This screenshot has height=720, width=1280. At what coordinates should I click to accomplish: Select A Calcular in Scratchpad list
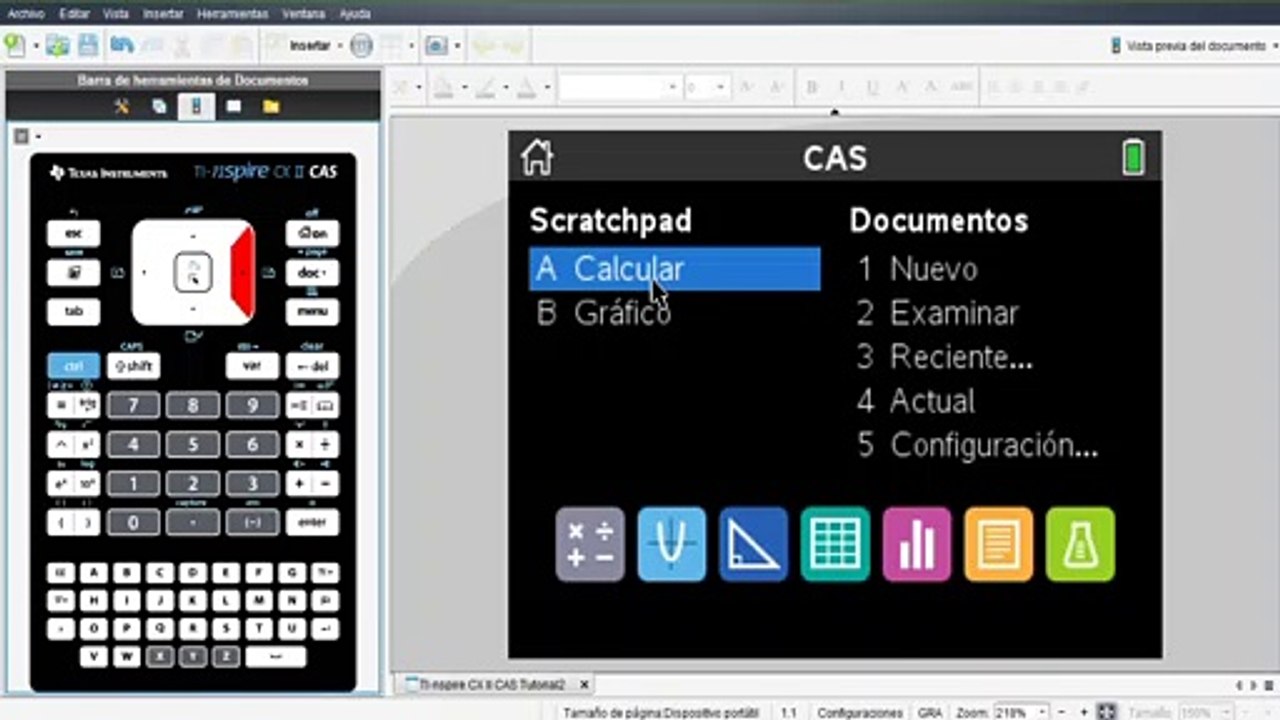(x=675, y=269)
